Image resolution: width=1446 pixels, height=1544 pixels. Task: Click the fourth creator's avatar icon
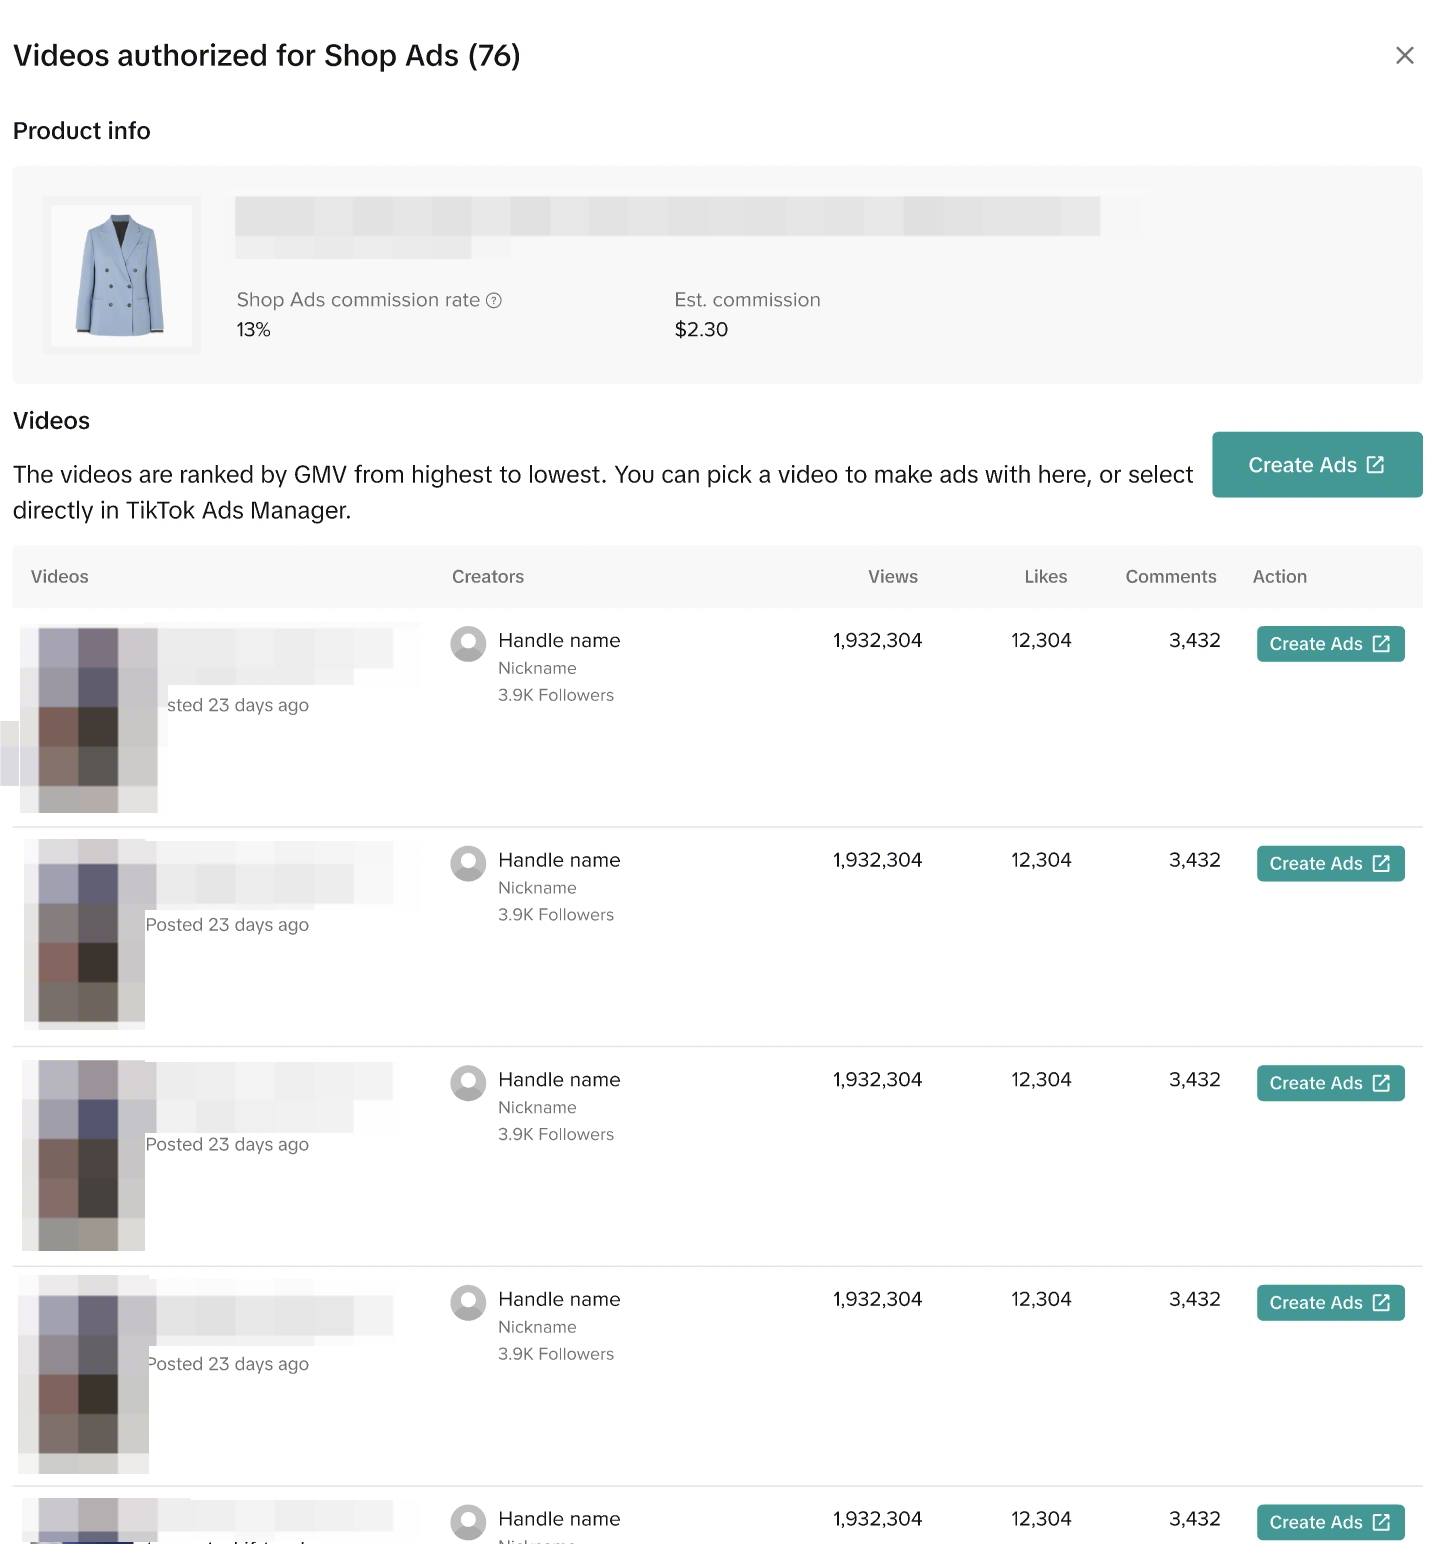(468, 1302)
